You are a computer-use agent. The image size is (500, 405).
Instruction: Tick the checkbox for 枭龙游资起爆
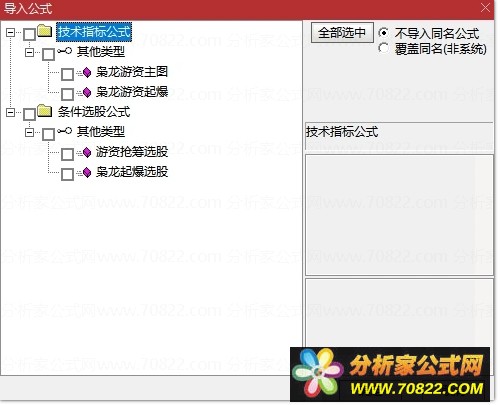click(68, 94)
